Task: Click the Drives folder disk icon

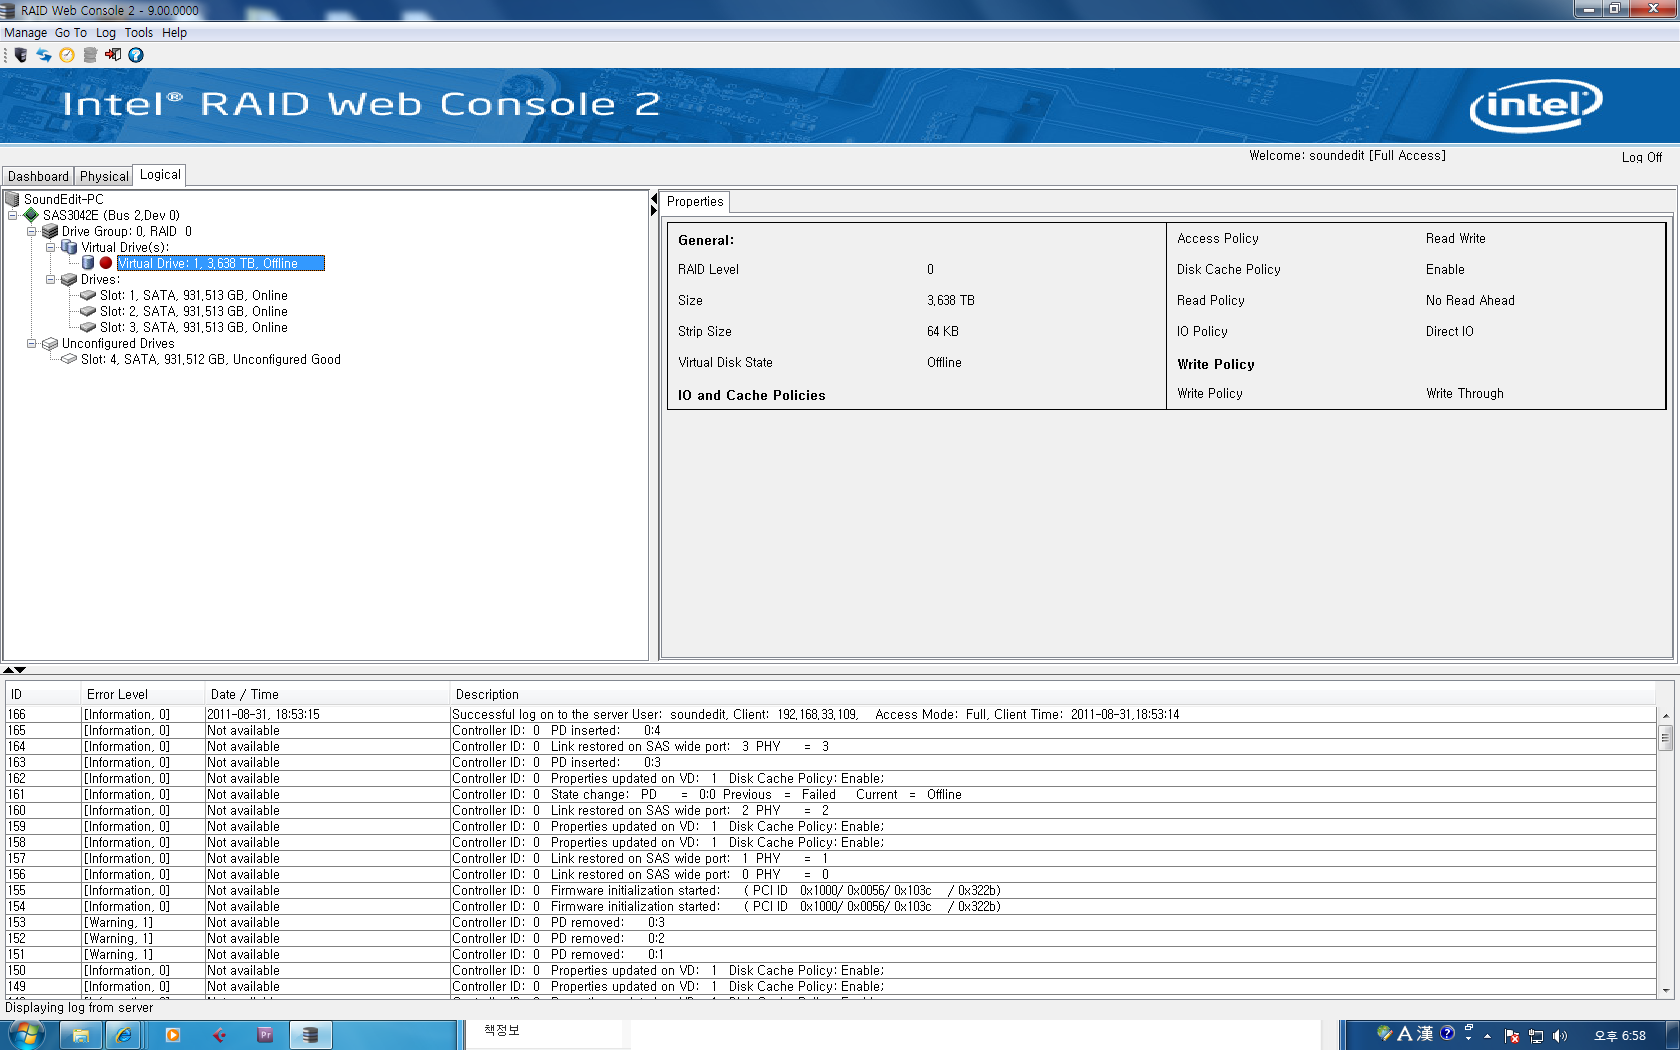Action: pos(69,279)
